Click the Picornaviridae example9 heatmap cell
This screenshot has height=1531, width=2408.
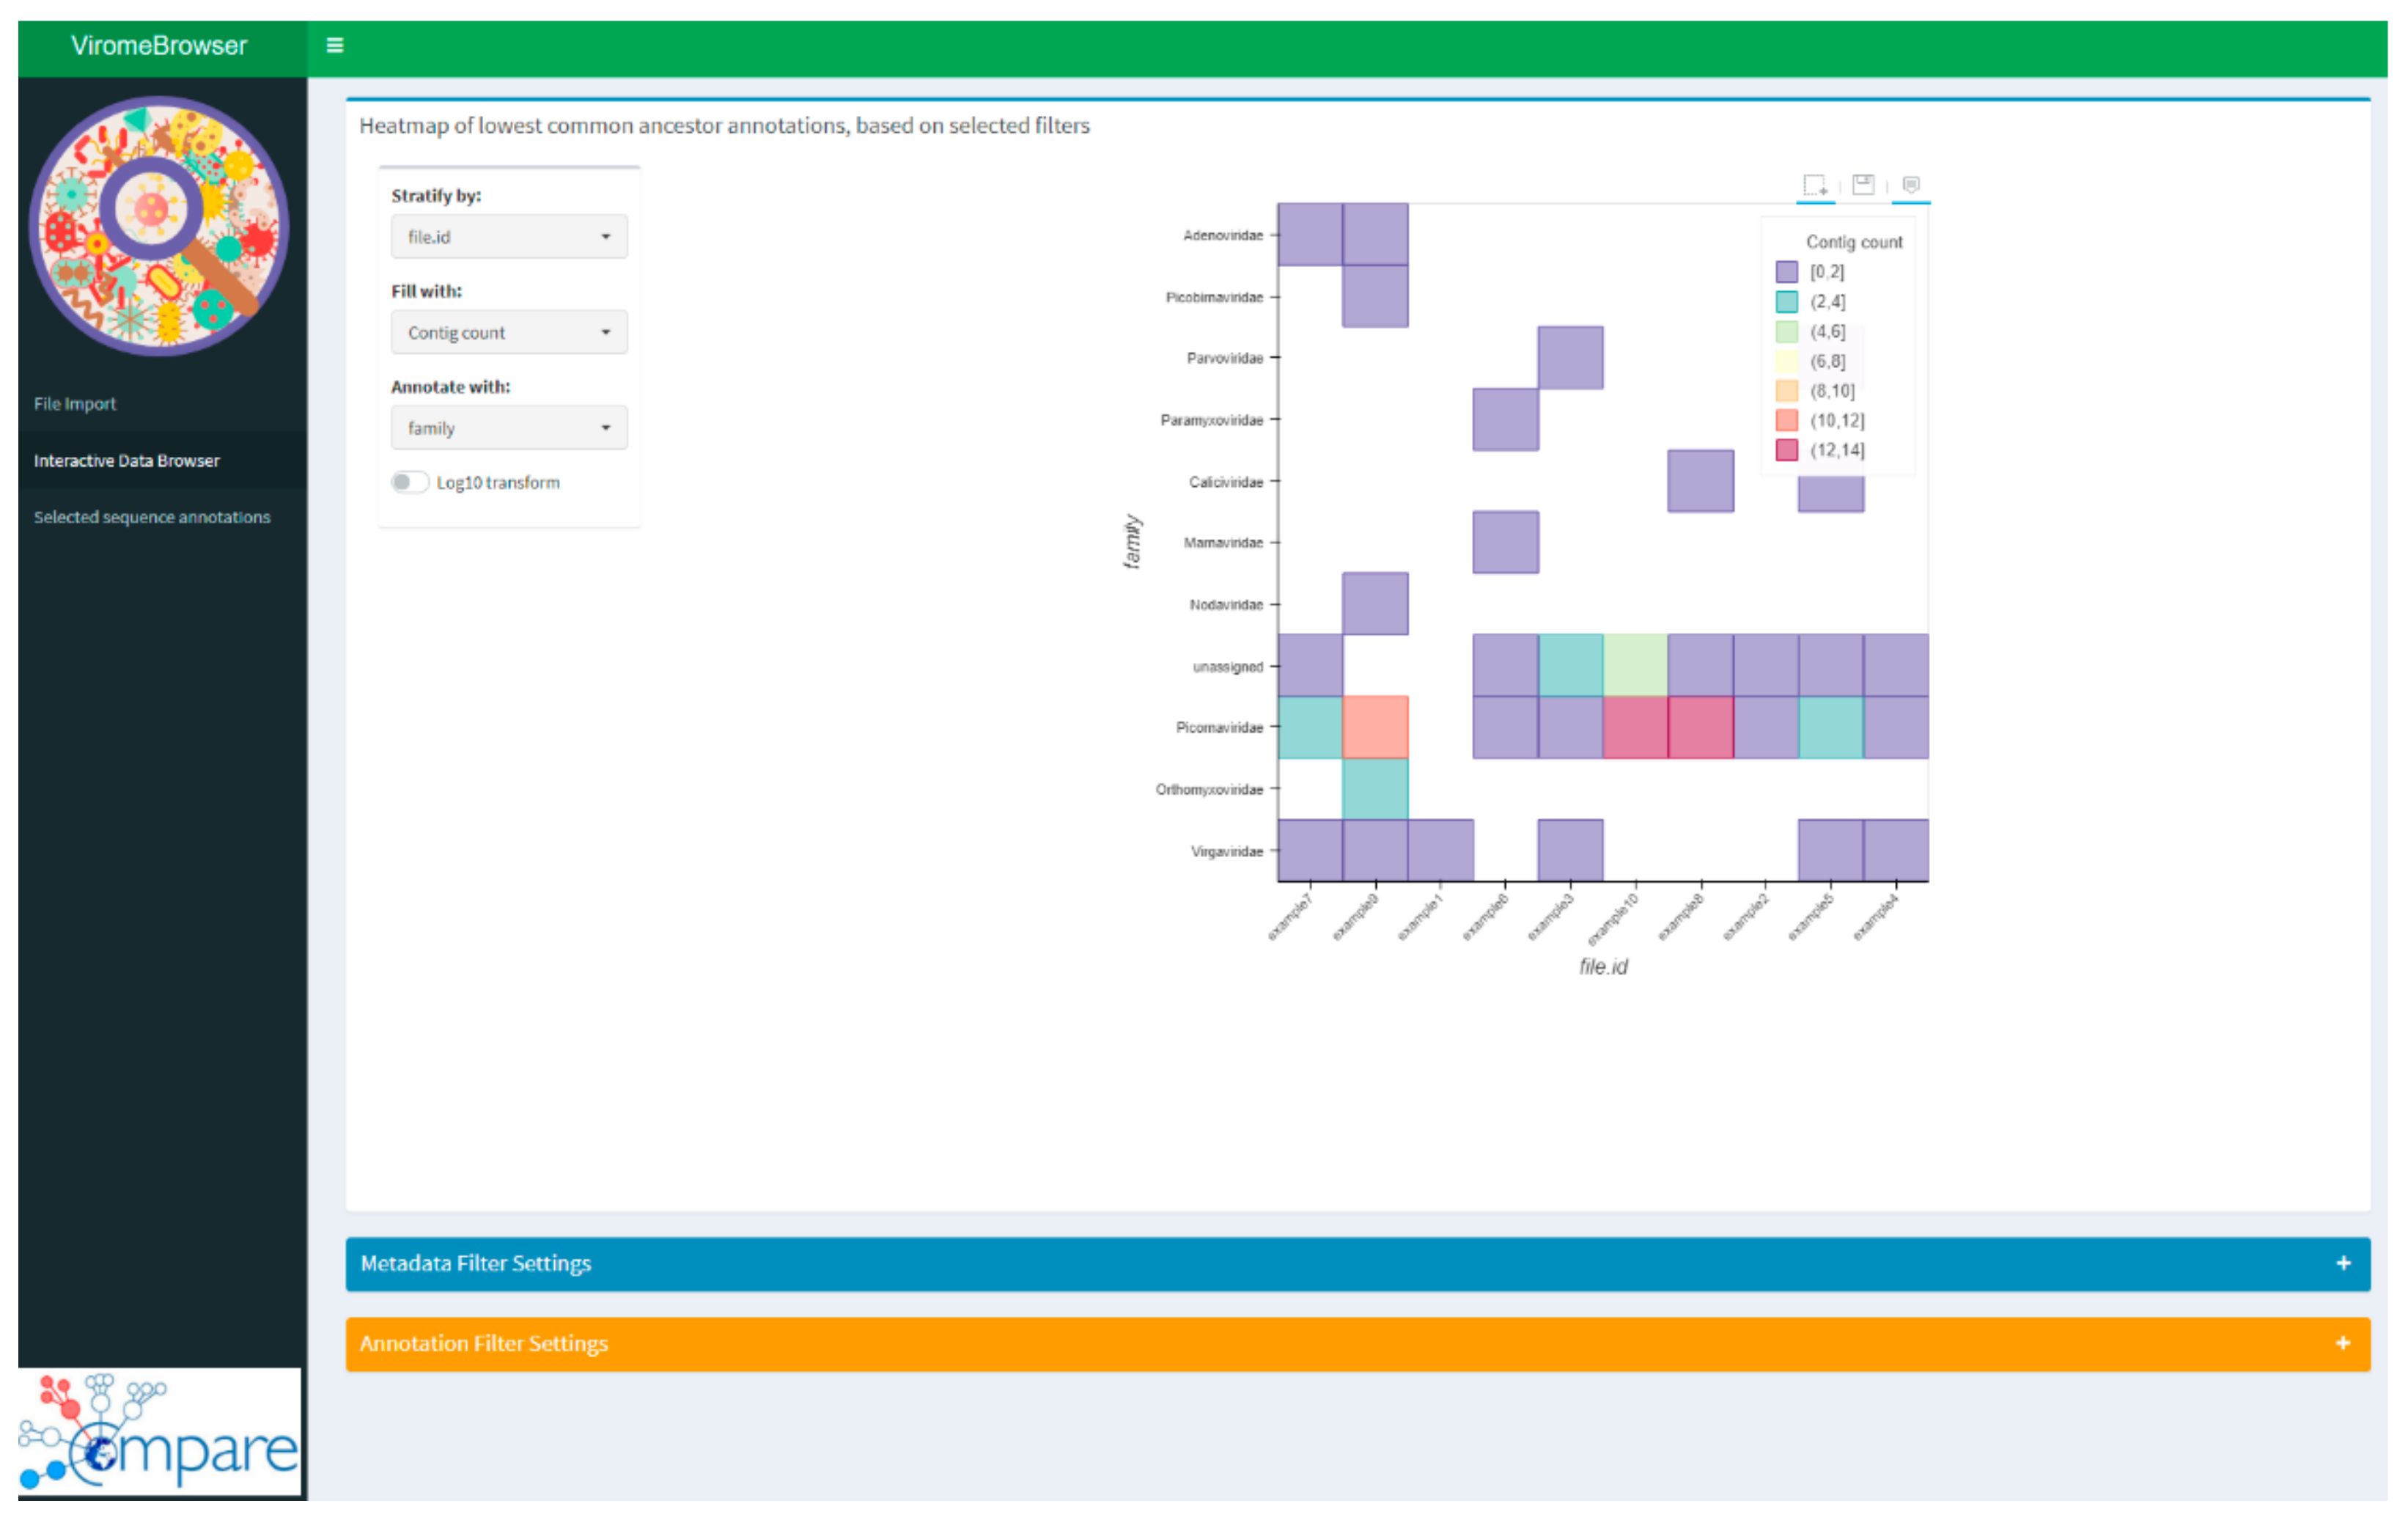click(x=1375, y=727)
